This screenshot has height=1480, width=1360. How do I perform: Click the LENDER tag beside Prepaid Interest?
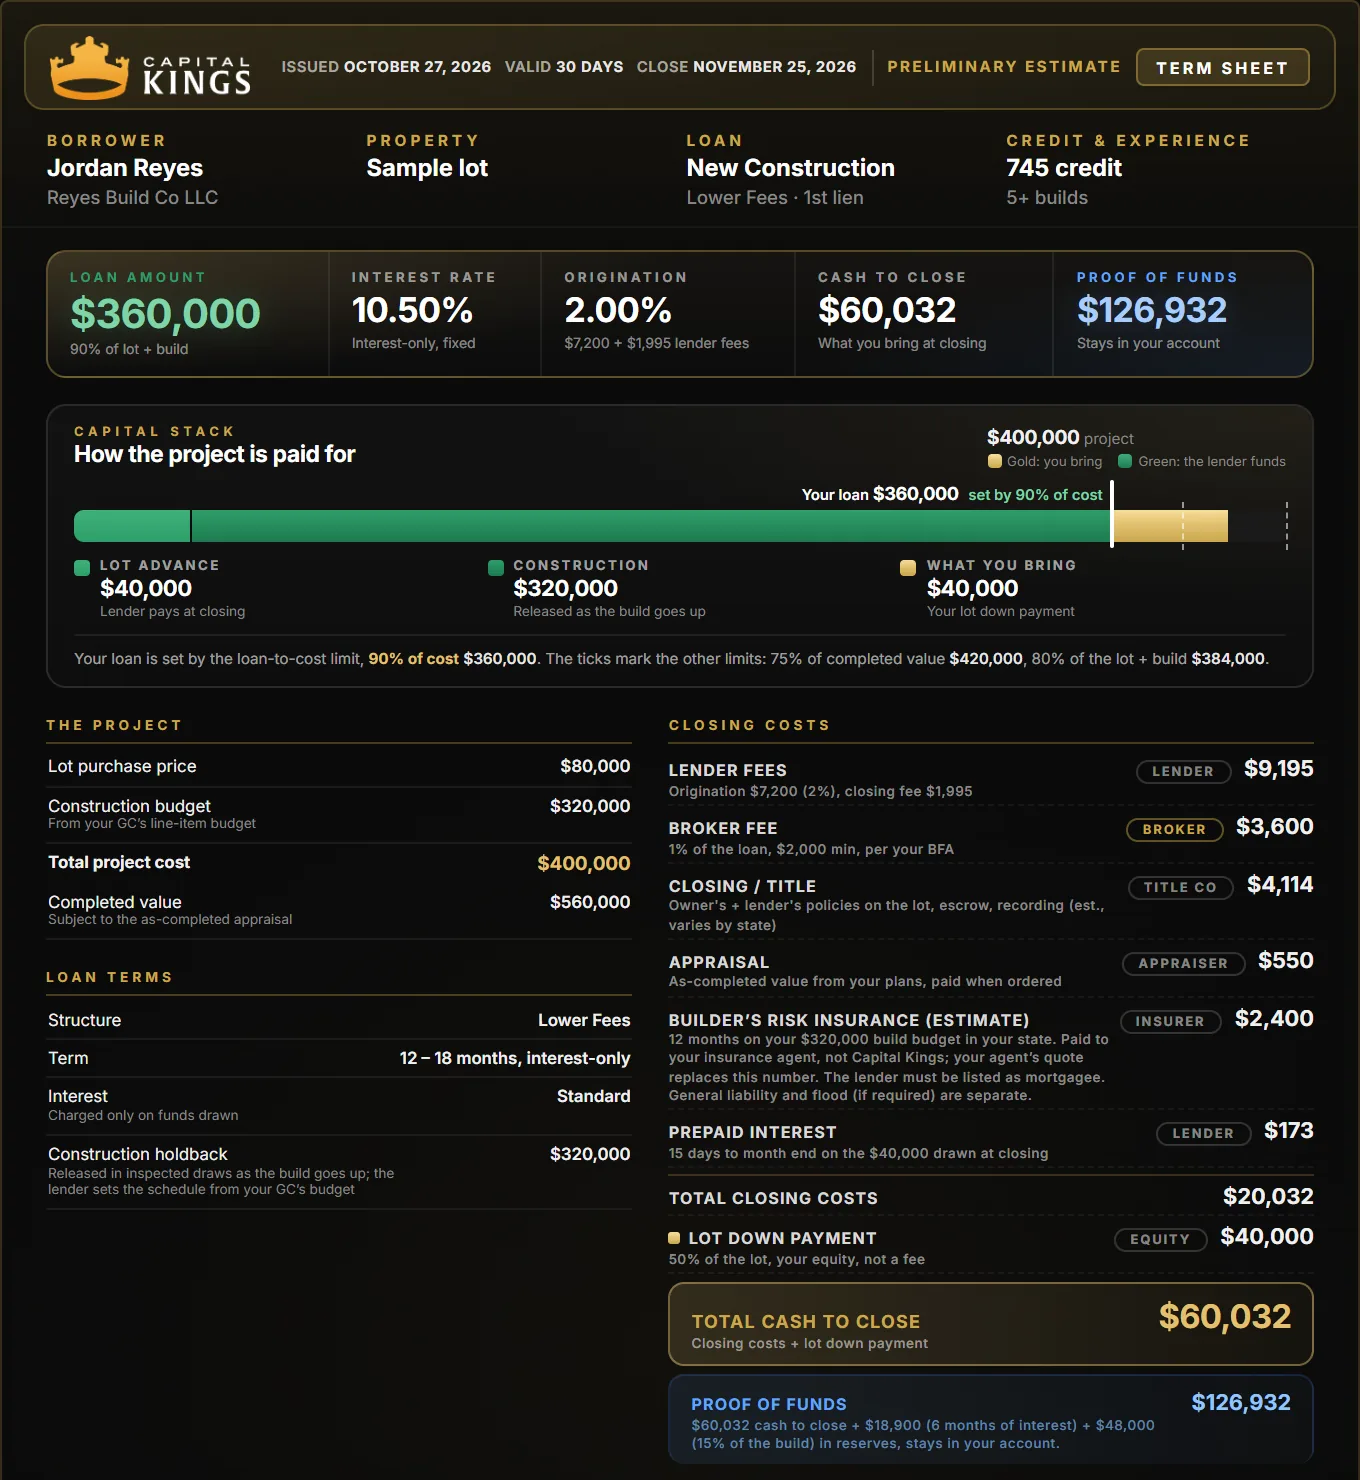[1203, 1133]
